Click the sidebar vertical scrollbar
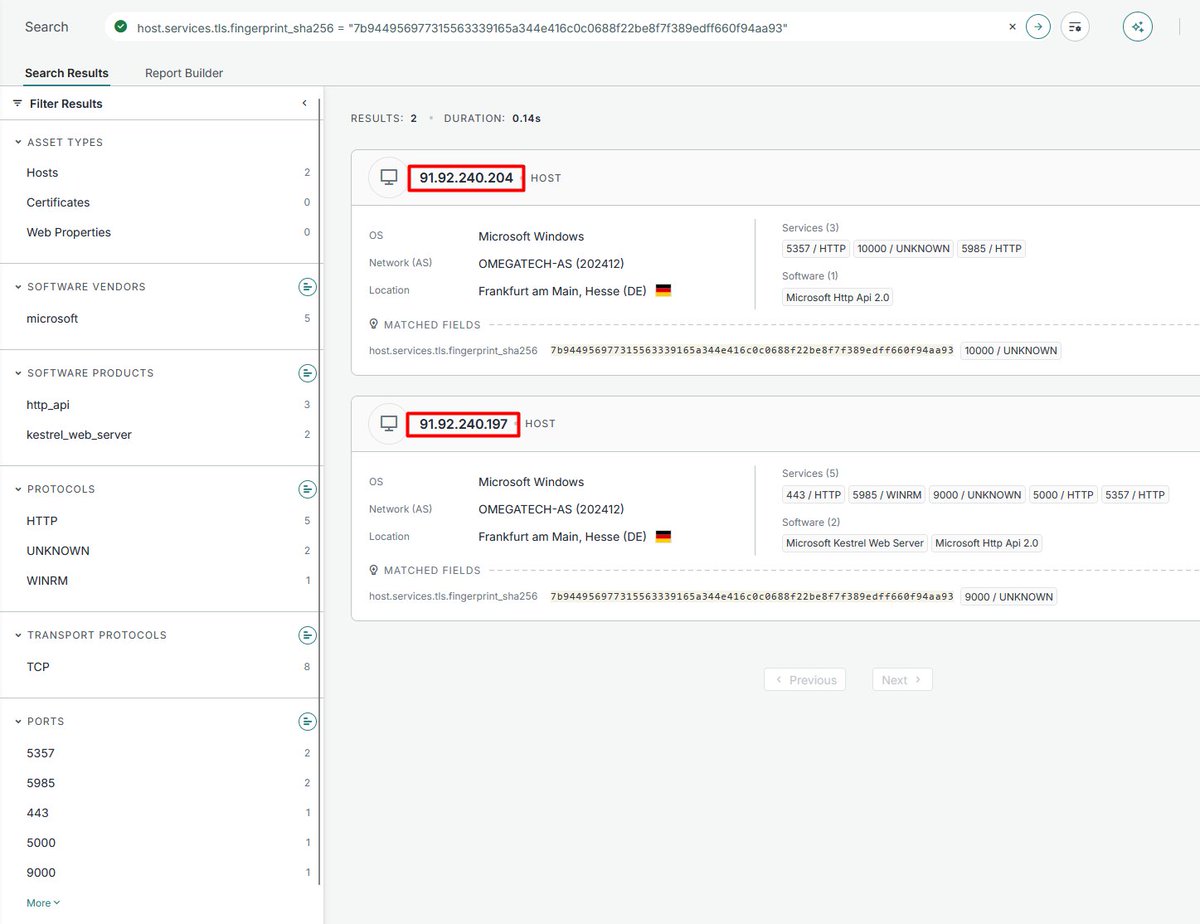The height and width of the screenshot is (924, 1200). click(x=320, y=490)
